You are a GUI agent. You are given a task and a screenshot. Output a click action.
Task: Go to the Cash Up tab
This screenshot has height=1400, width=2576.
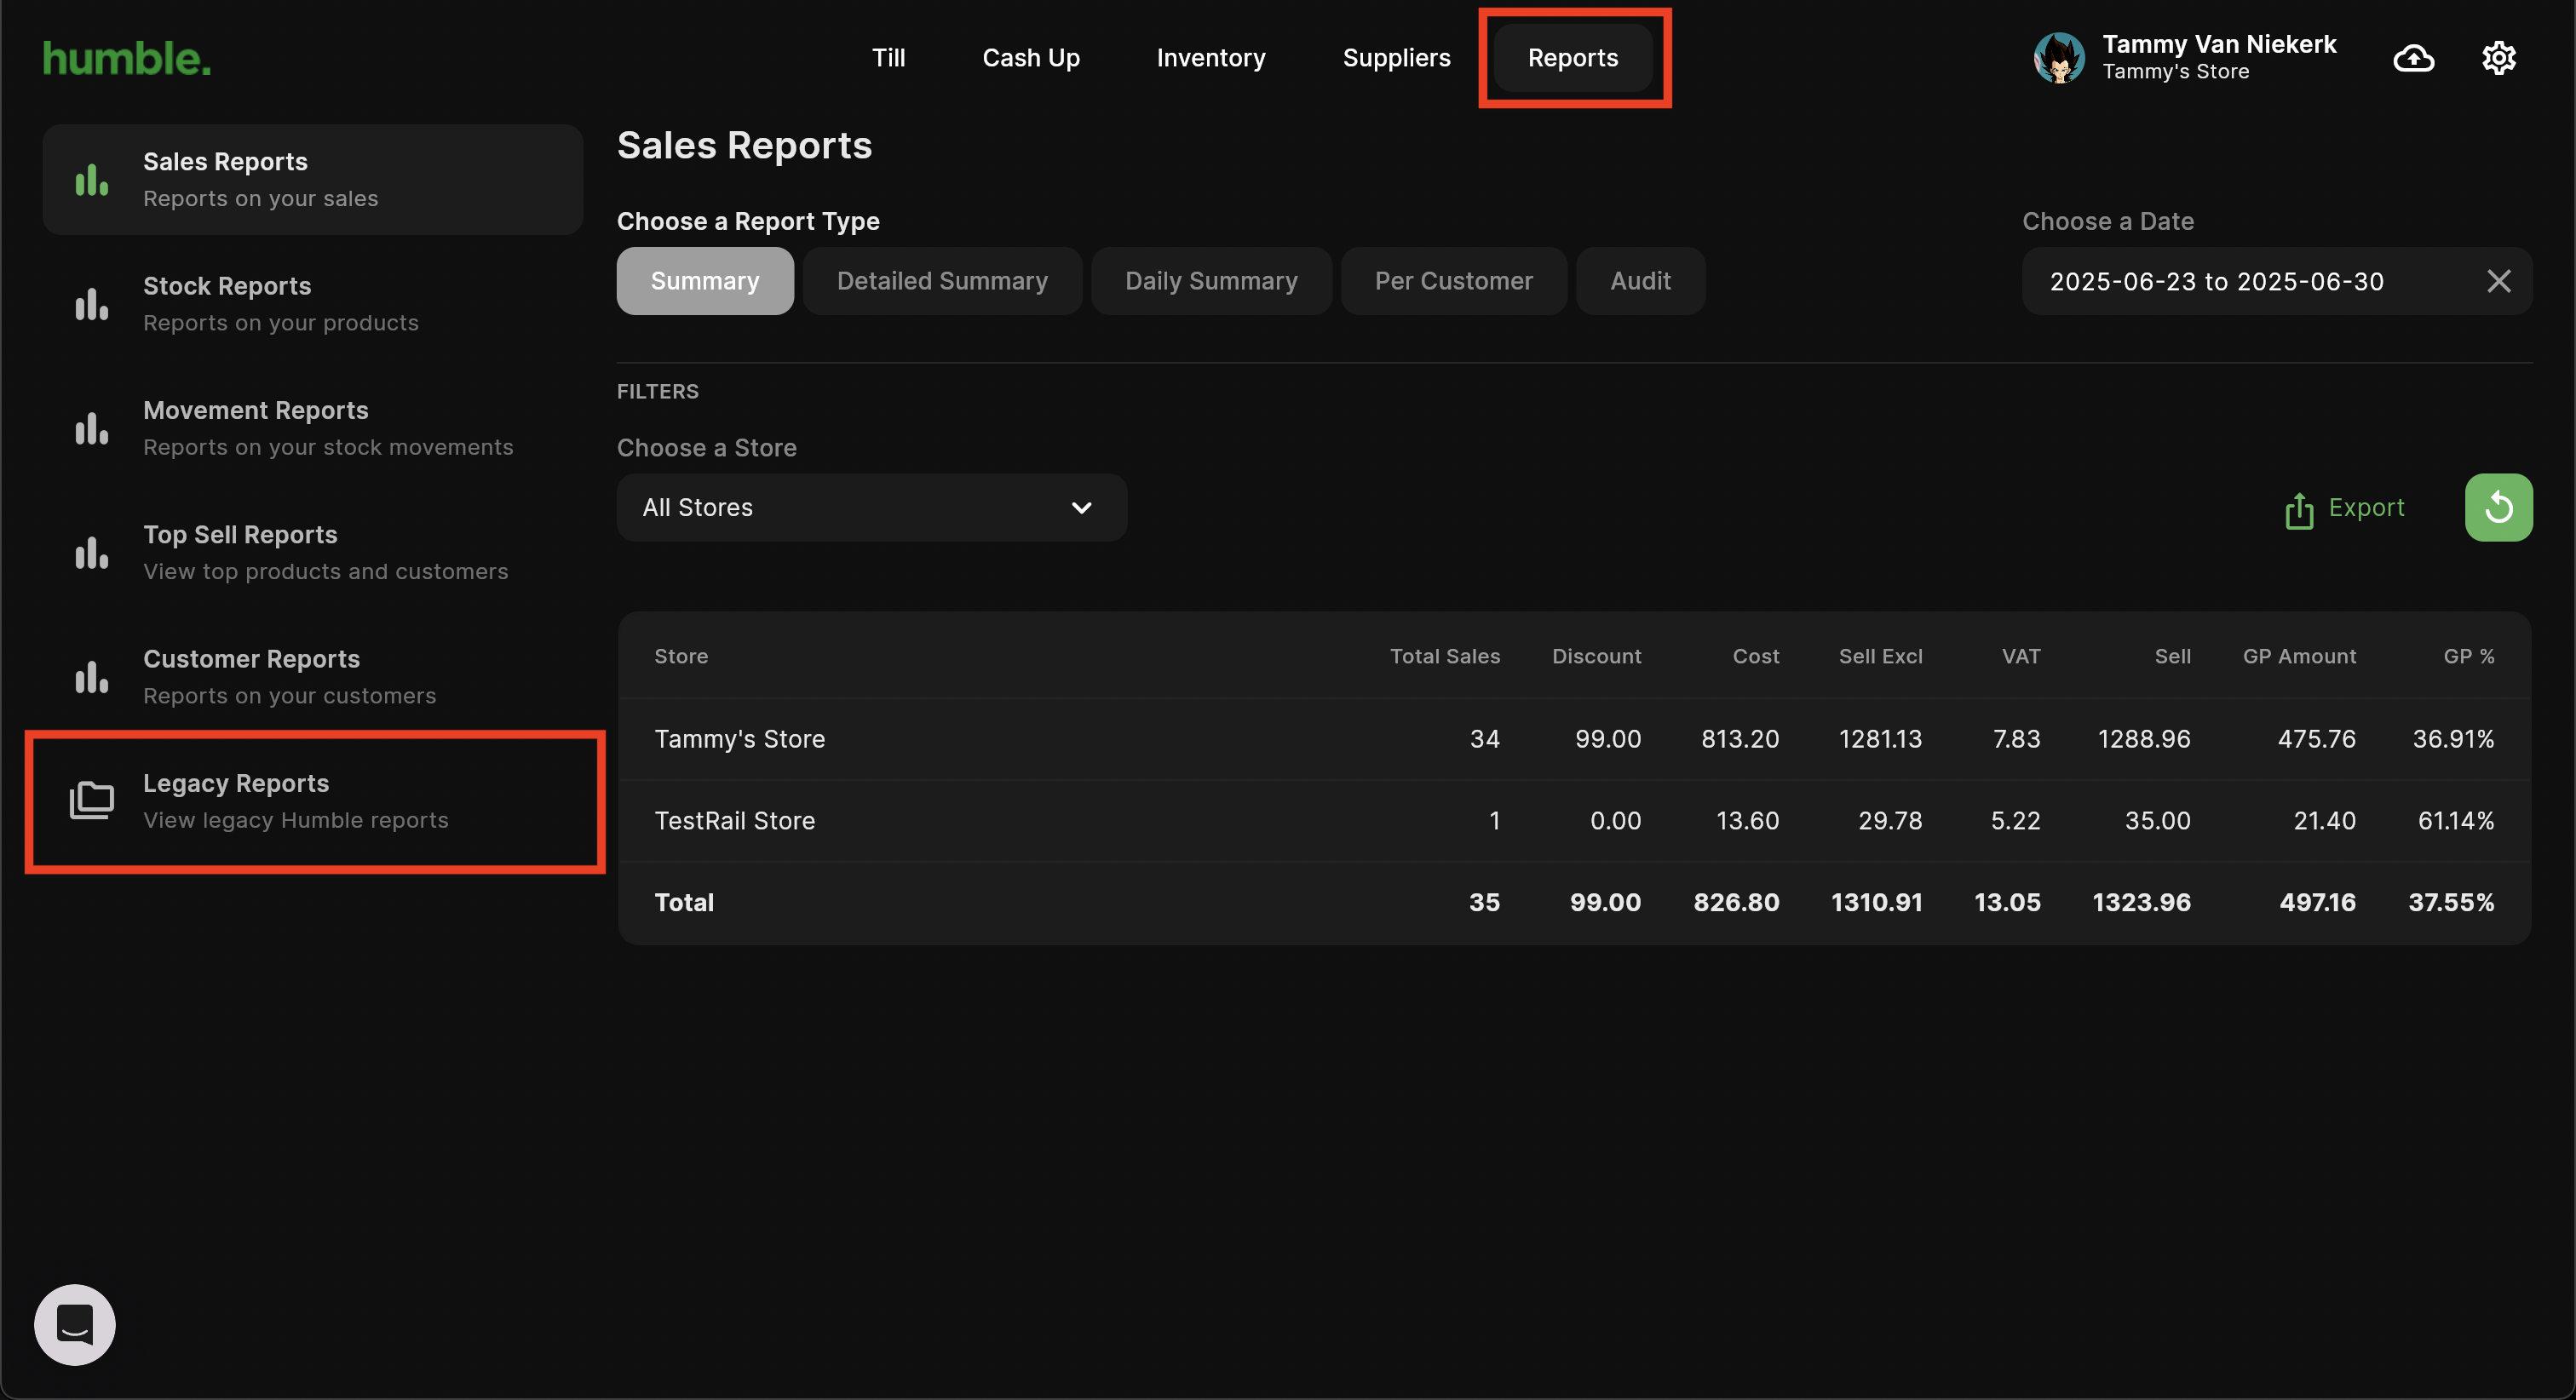click(1031, 58)
